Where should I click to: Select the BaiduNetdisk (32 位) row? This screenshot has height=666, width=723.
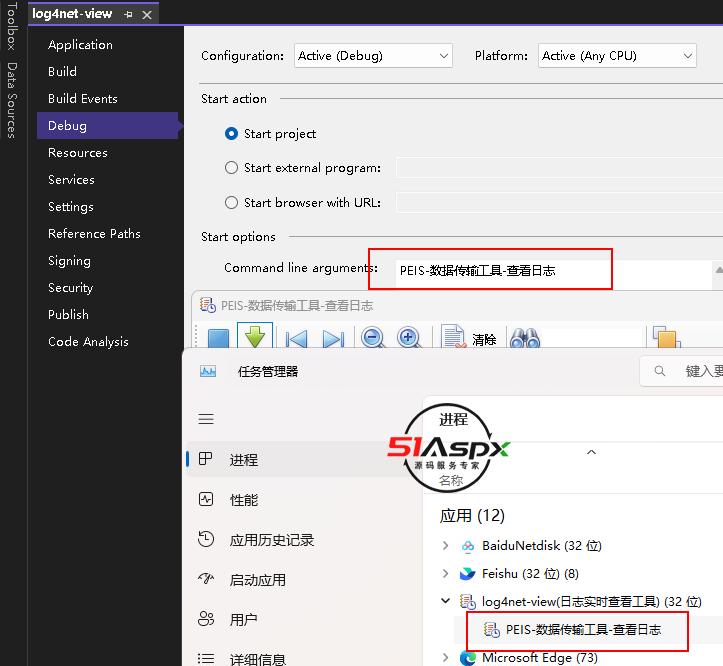573,546
